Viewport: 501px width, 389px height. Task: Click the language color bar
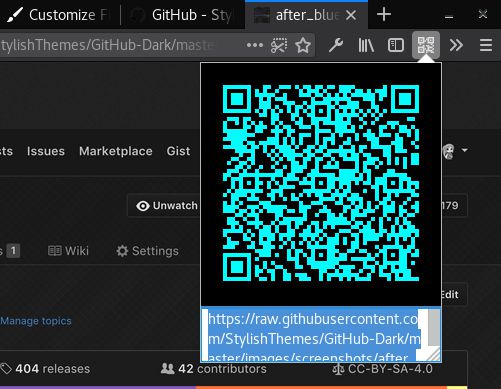233,387
